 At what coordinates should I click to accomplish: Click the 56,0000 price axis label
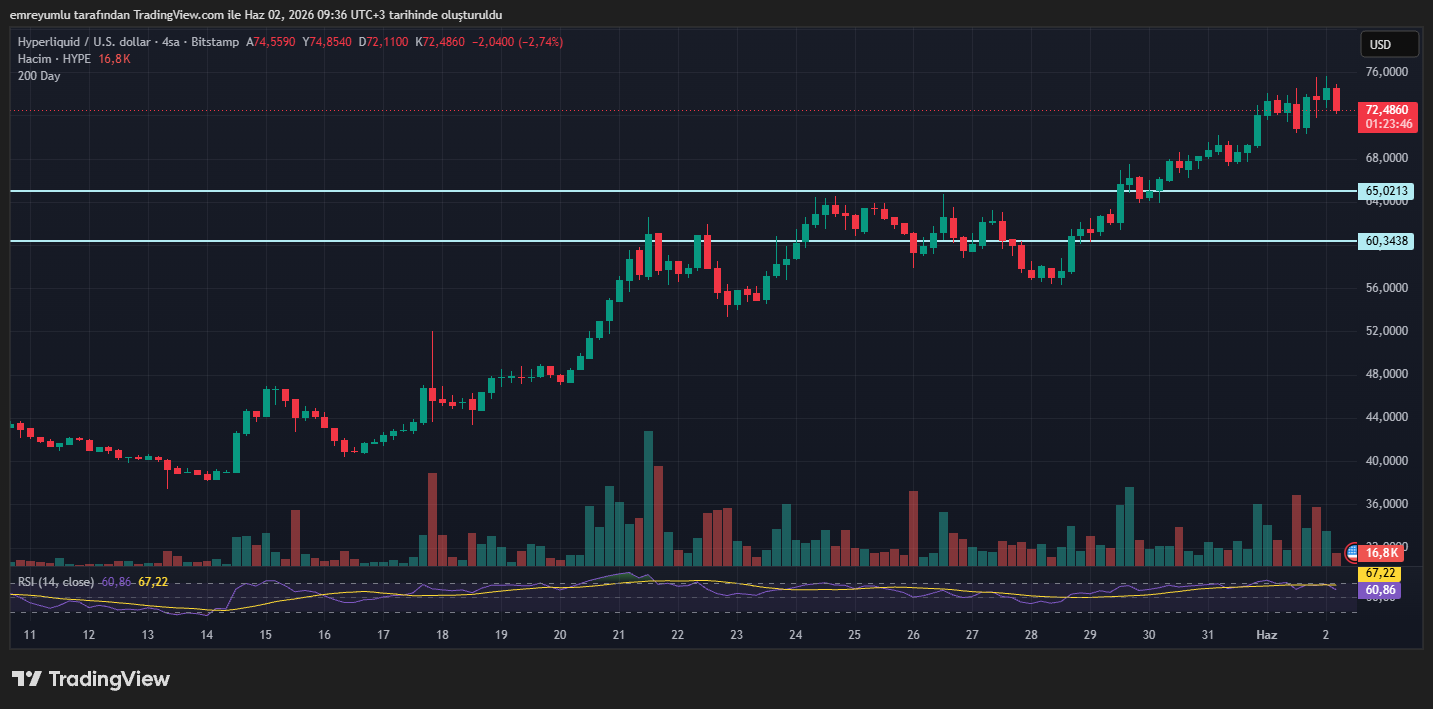(1386, 288)
